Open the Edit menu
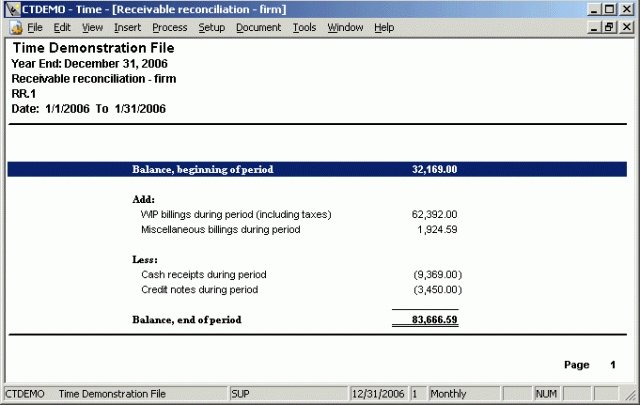 62,27
